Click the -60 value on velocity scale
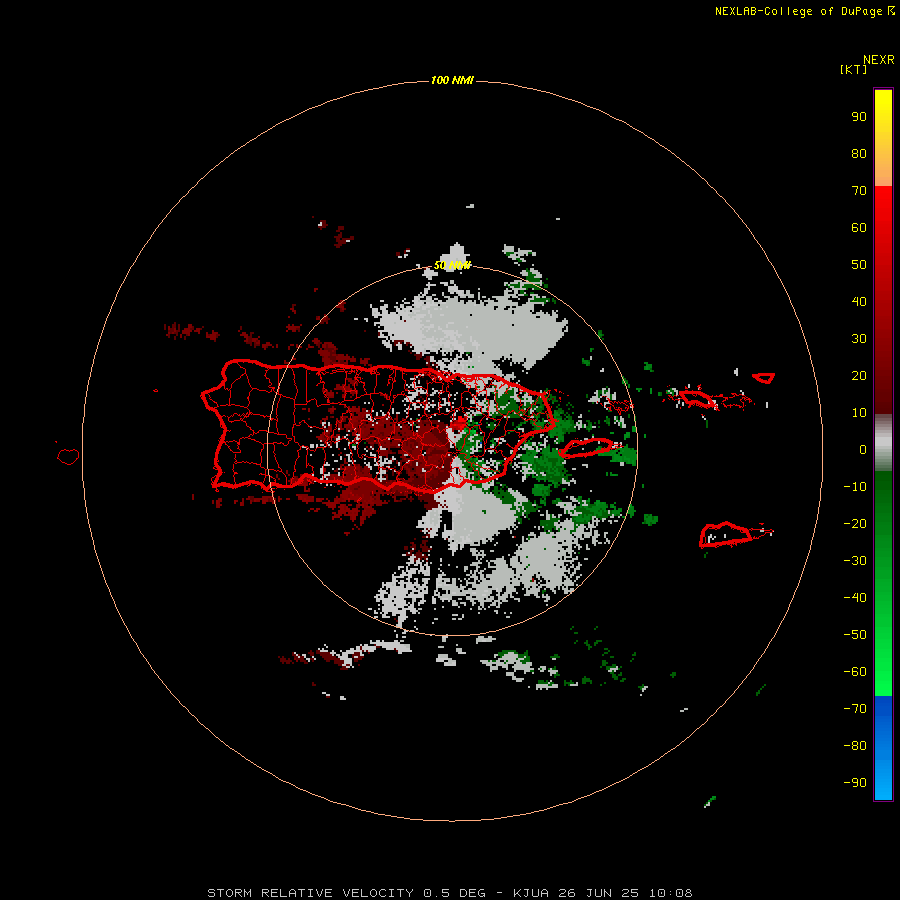This screenshot has width=900, height=900. pyautogui.click(x=855, y=672)
